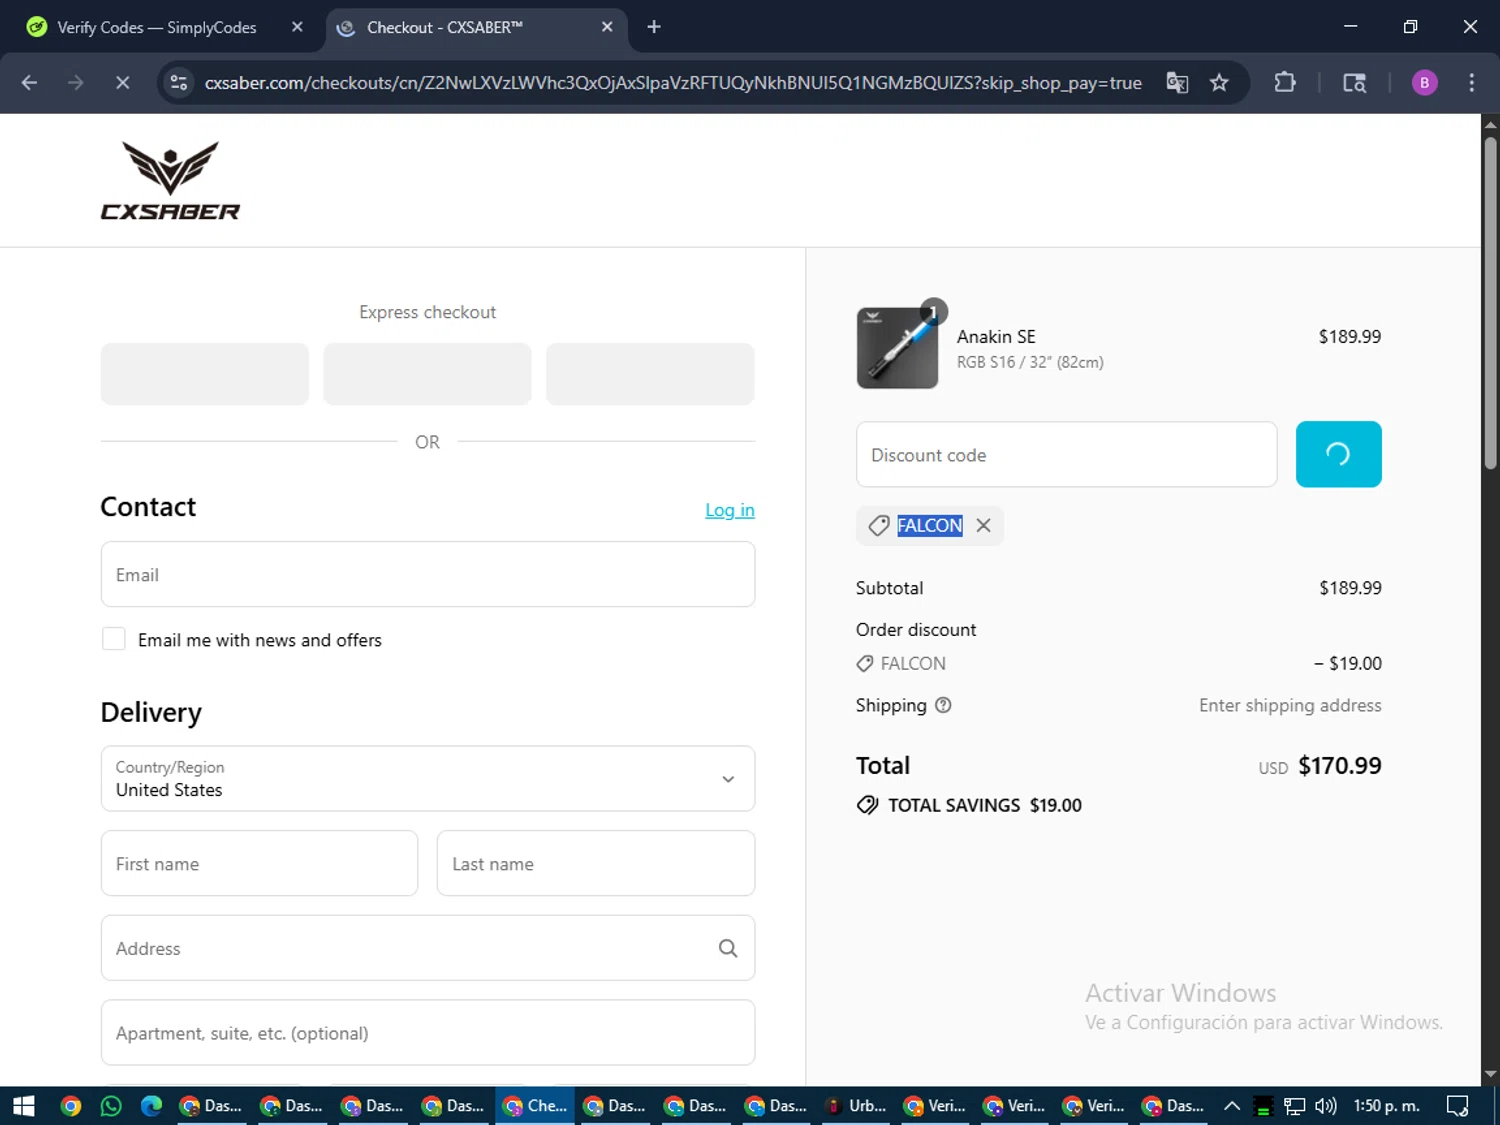Close the Verify Codes SimplyCodes tab
This screenshot has width=1500, height=1125.
297,27
